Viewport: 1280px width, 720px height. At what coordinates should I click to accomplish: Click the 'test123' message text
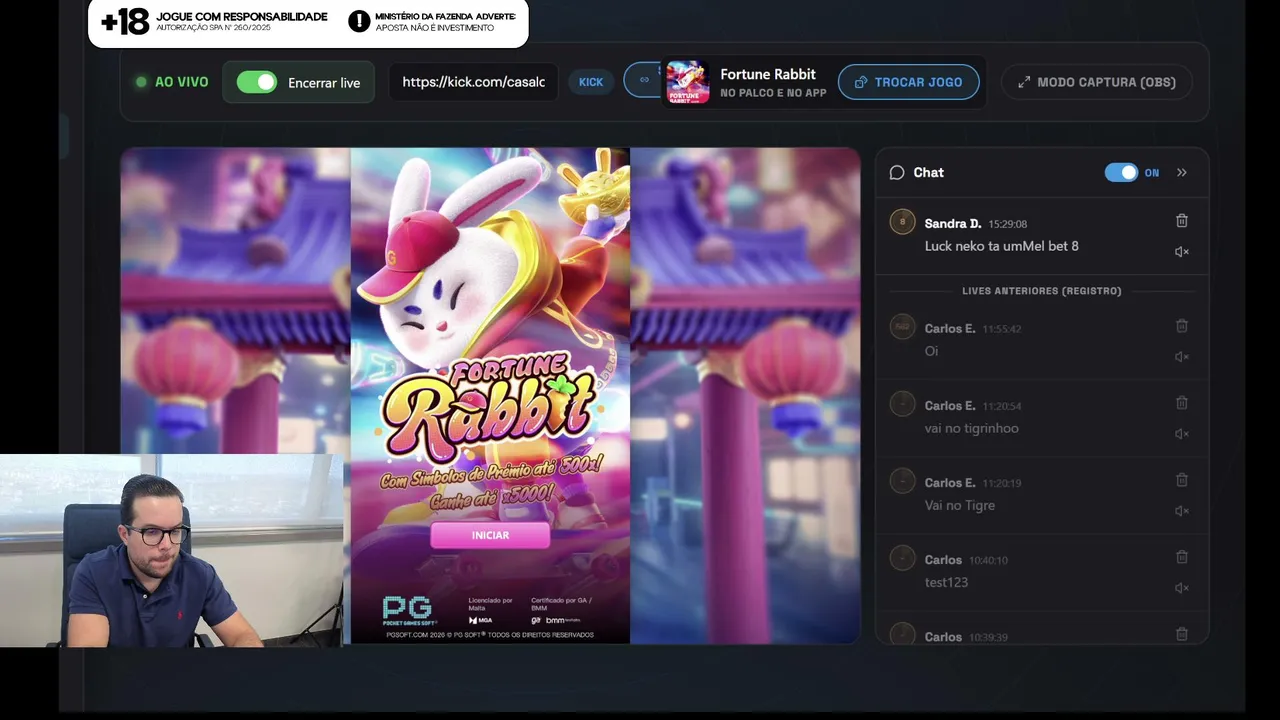pos(946,582)
